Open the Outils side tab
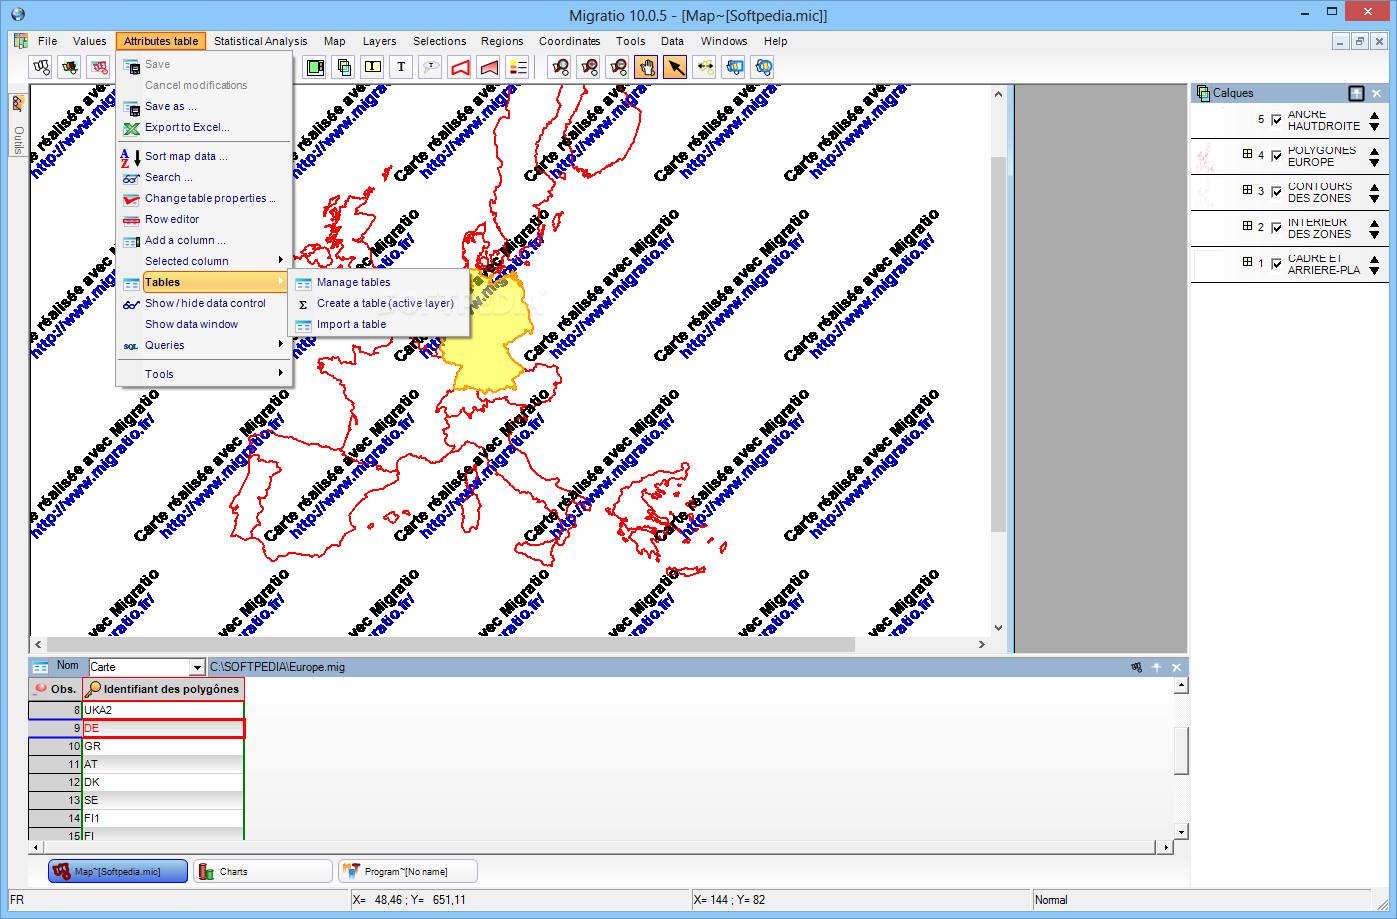The height and width of the screenshot is (919, 1397). tap(18, 125)
